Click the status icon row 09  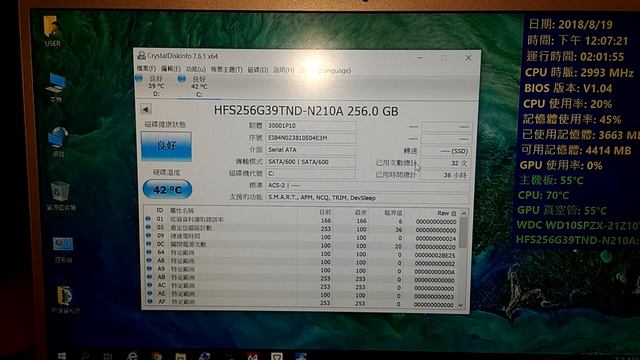(148, 236)
